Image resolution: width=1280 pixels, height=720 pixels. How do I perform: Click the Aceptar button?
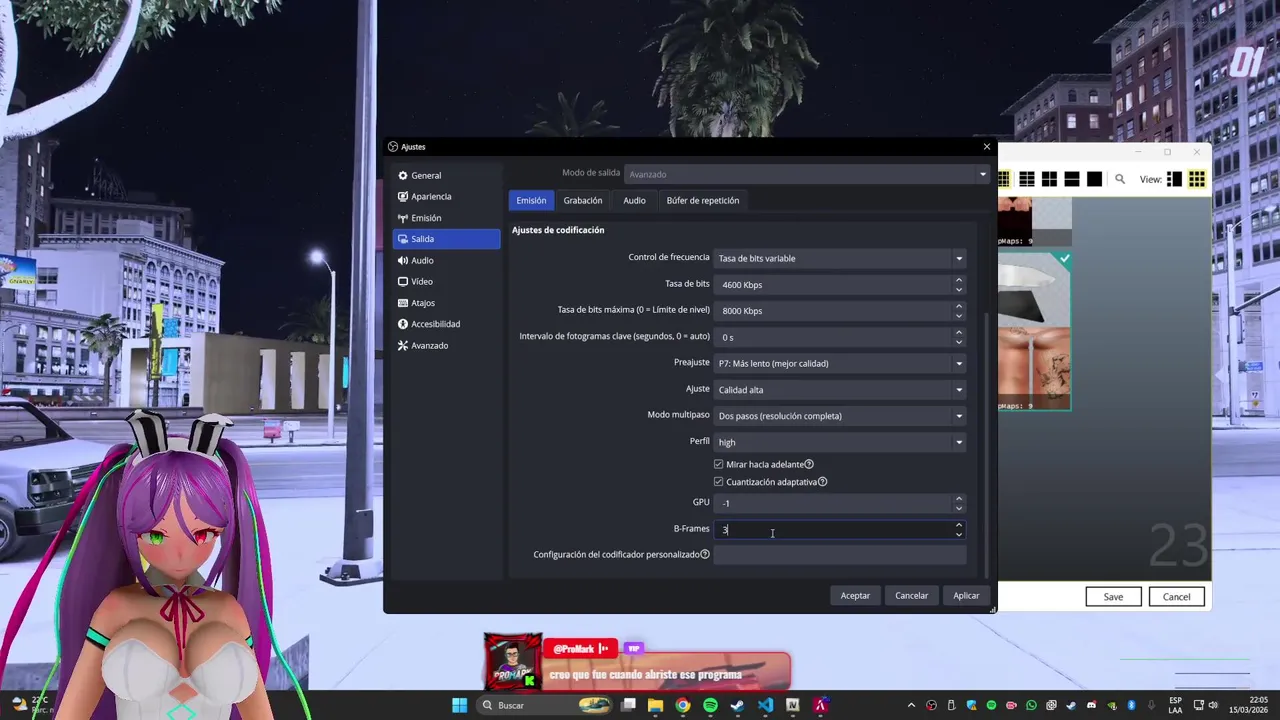[x=855, y=596]
